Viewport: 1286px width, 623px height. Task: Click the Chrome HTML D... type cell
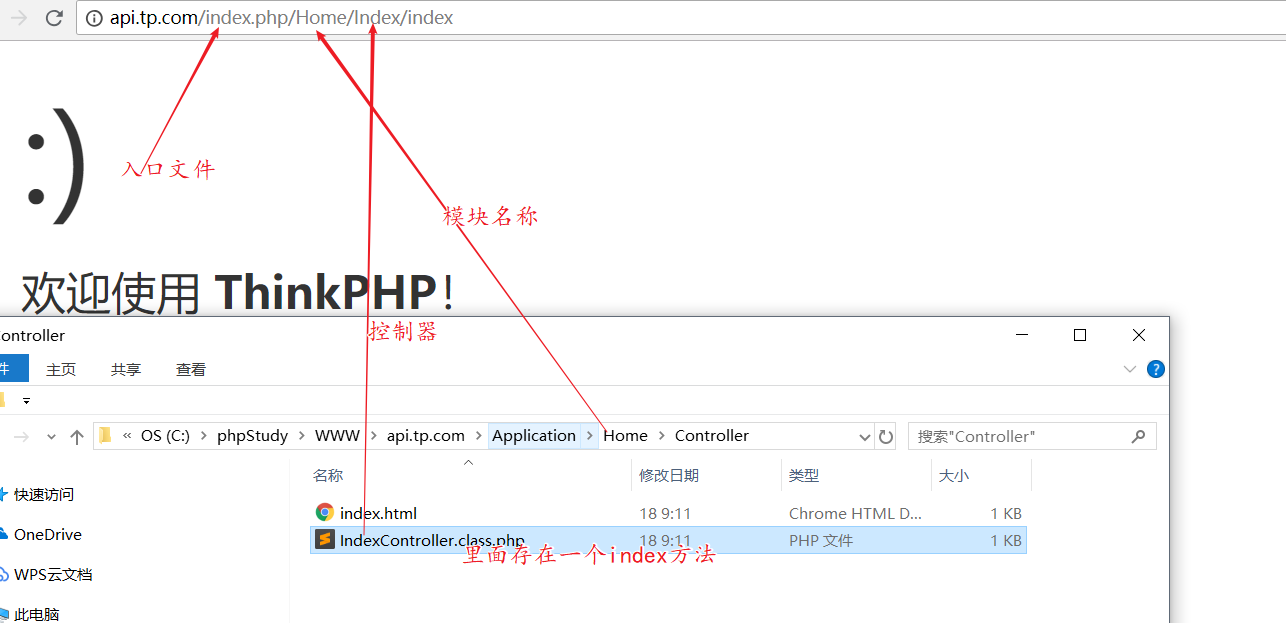(x=855, y=513)
